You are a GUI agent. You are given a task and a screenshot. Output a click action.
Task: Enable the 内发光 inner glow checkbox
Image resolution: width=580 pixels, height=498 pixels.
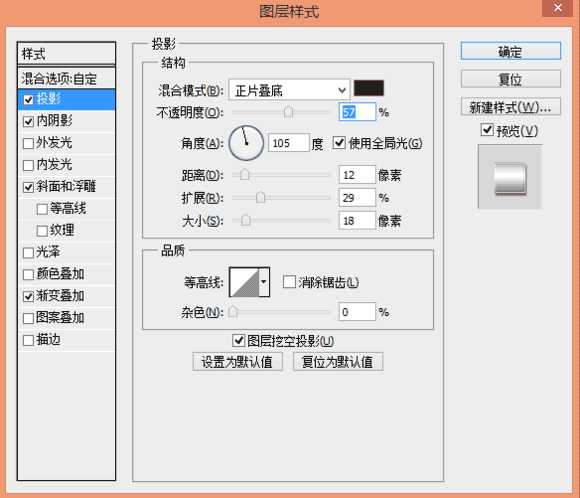[x=28, y=165]
